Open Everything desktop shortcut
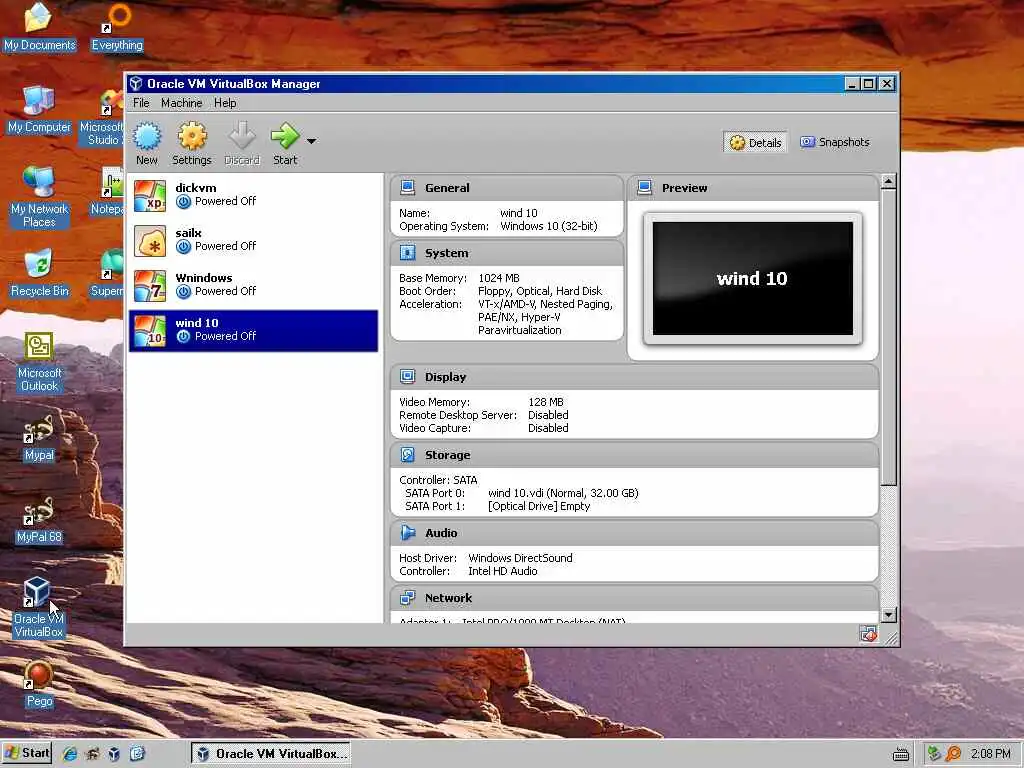Screen dimensions: 1024x768 118,27
